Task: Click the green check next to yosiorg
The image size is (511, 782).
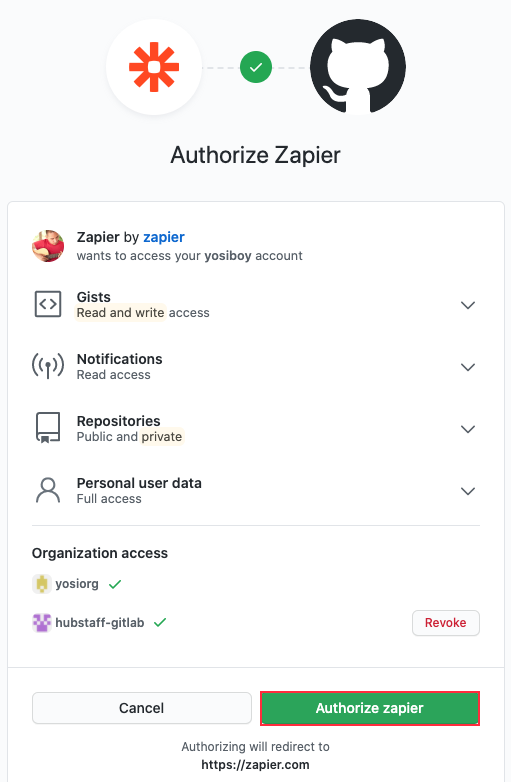Action: [x=115, y=584]
